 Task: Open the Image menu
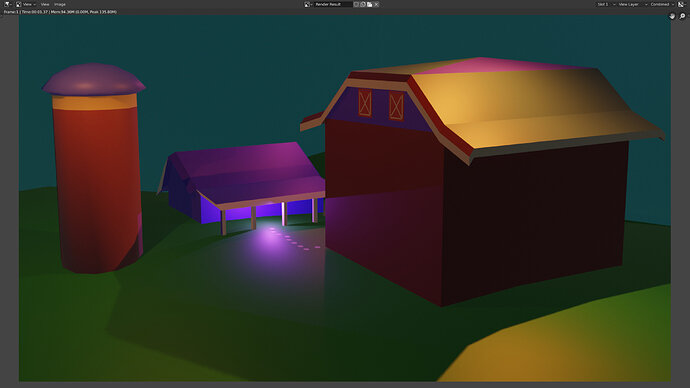tap(60, 4)
